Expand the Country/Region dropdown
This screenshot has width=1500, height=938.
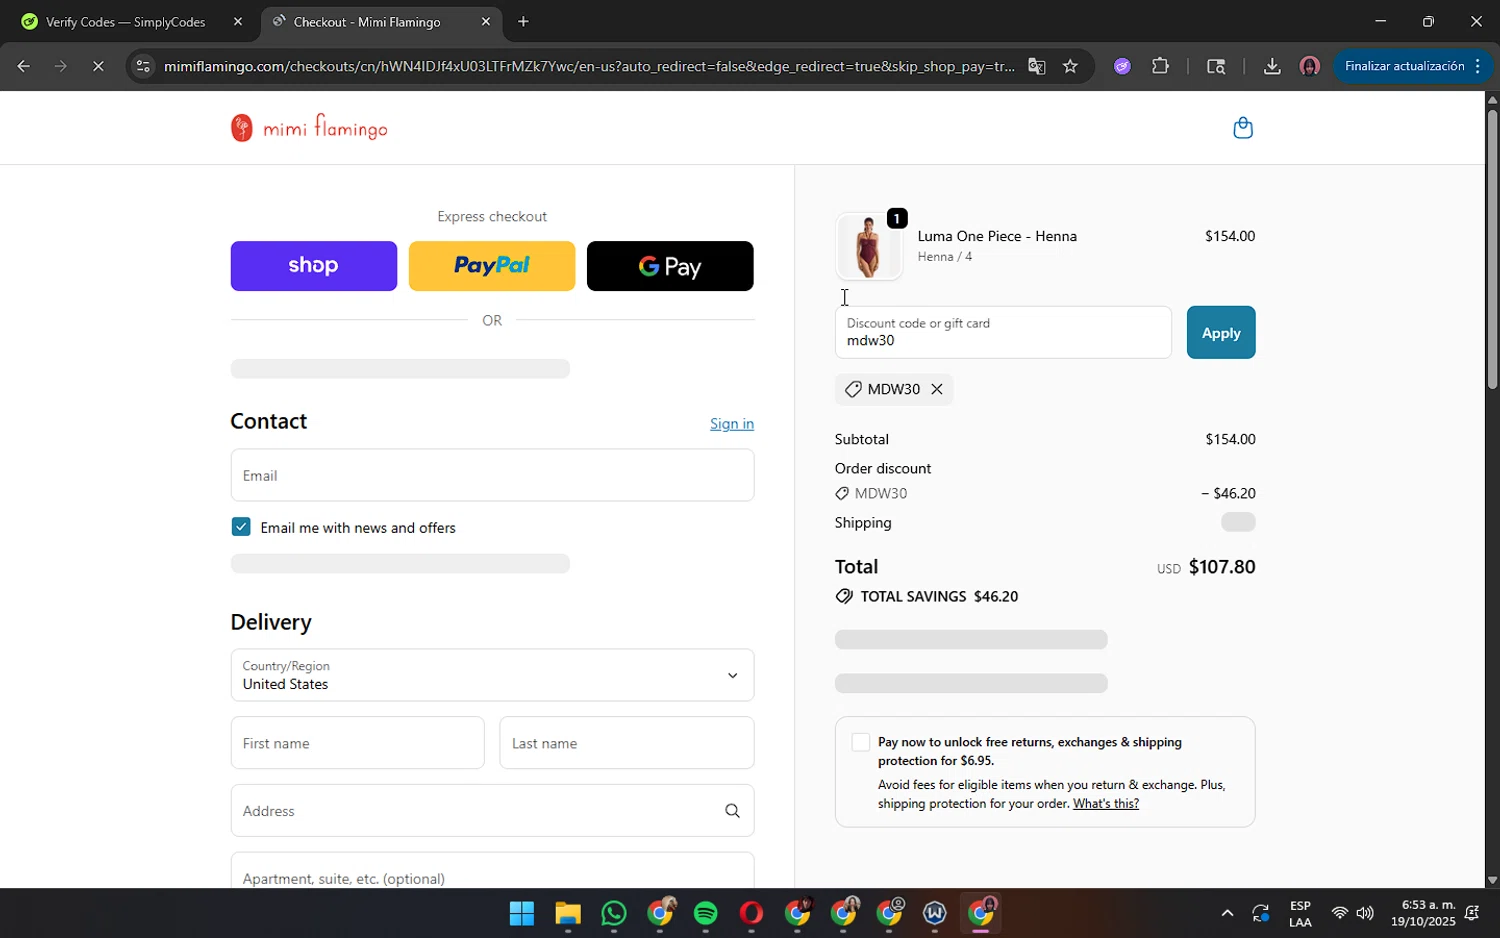[492, 675]
